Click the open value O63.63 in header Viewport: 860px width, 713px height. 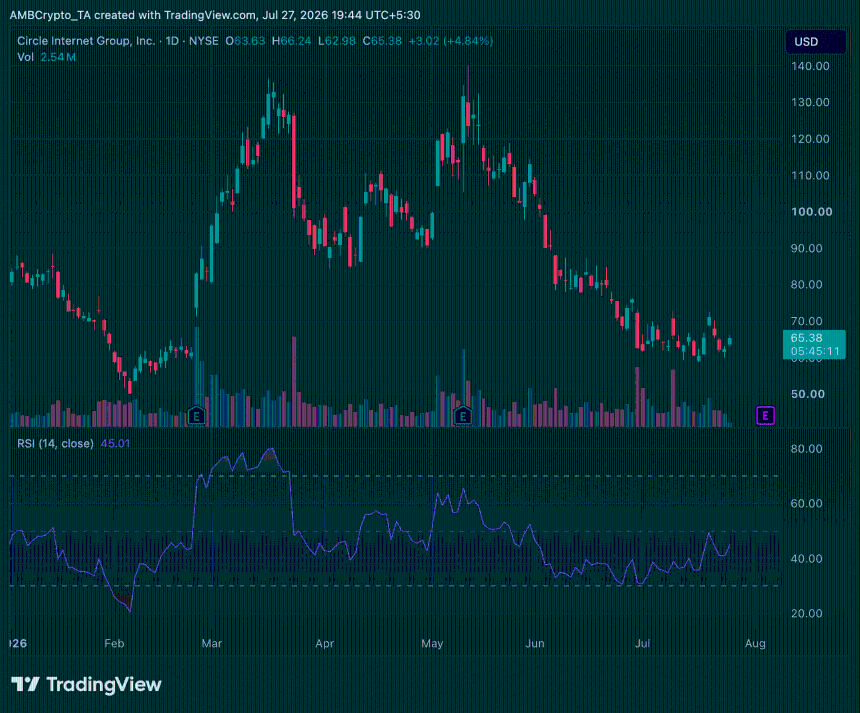click(245, 41)
